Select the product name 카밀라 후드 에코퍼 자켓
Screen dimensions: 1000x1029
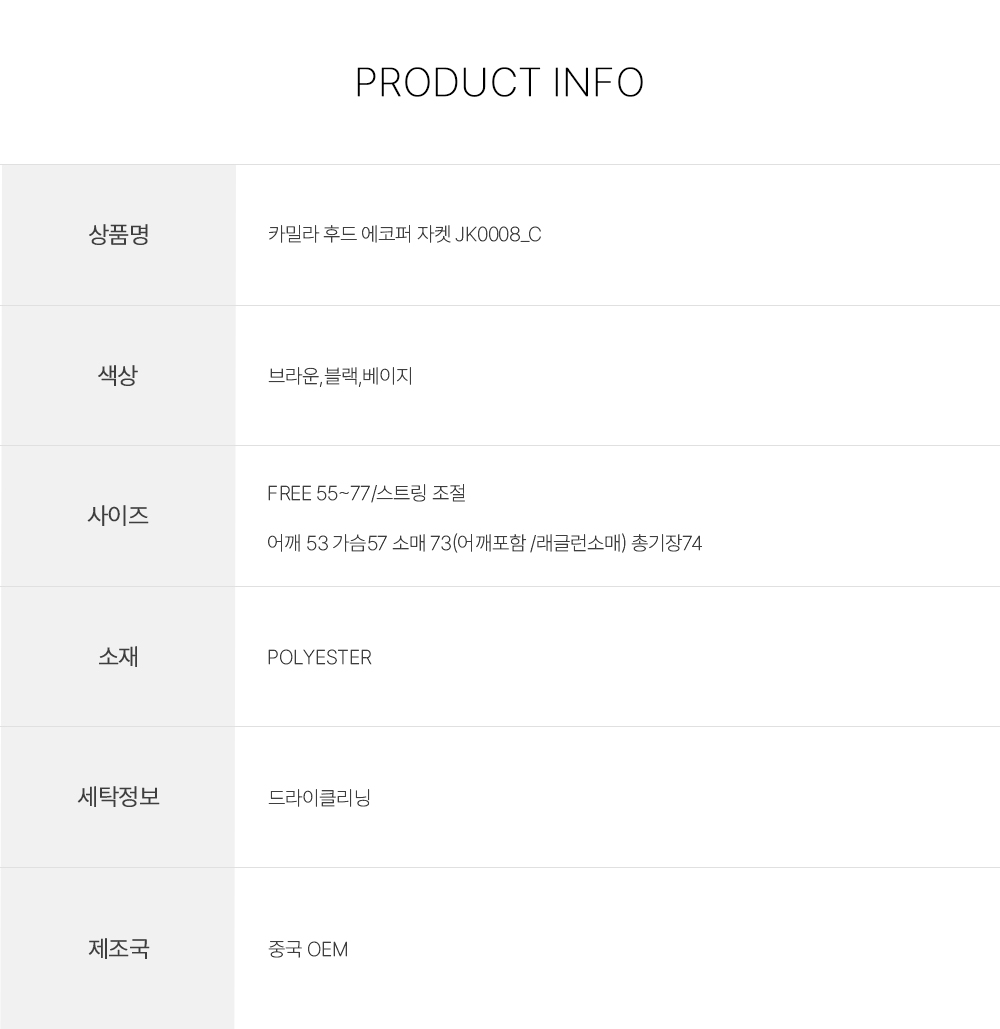[358, 235]
